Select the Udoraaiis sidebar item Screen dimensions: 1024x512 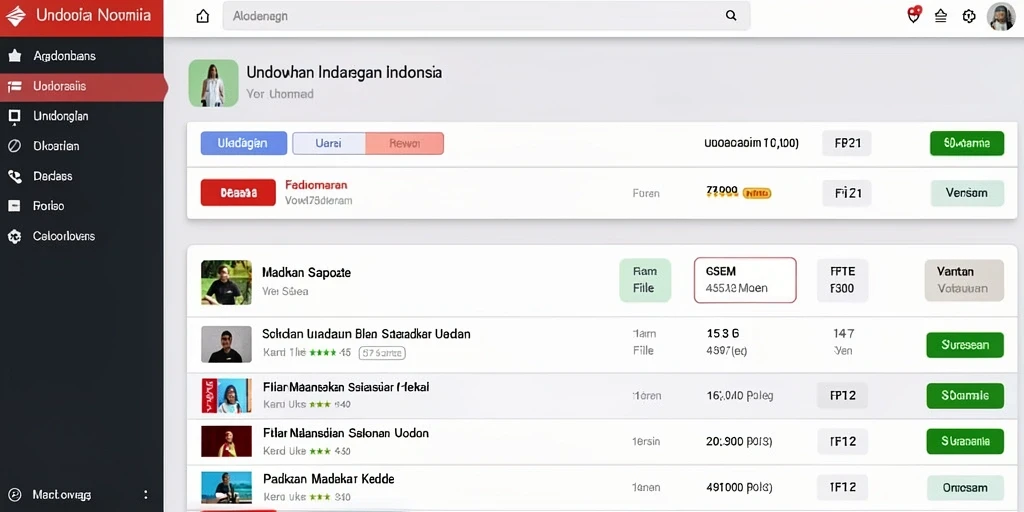coord(82,86)
